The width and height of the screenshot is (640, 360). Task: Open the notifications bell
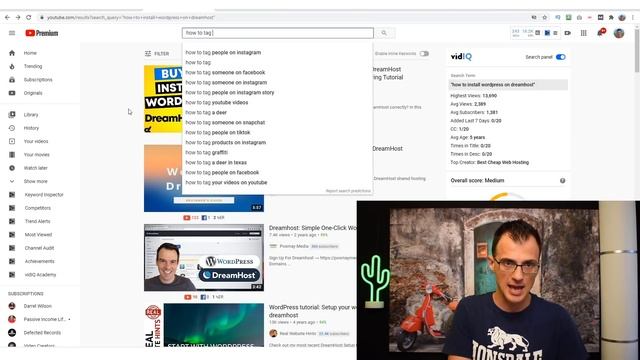(600, 33)
